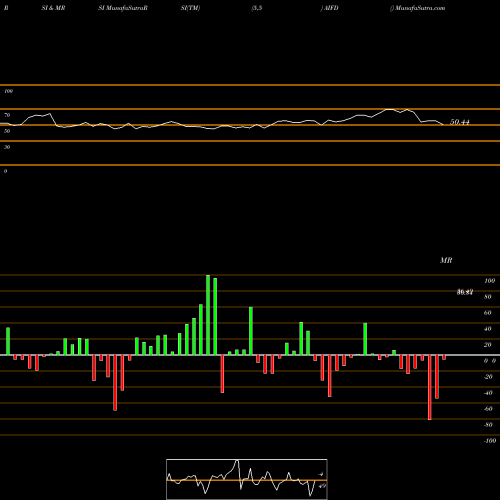Select the 0 label below RSI panel
The height and width of the screenshot is (500, 500).
point(5,171)
